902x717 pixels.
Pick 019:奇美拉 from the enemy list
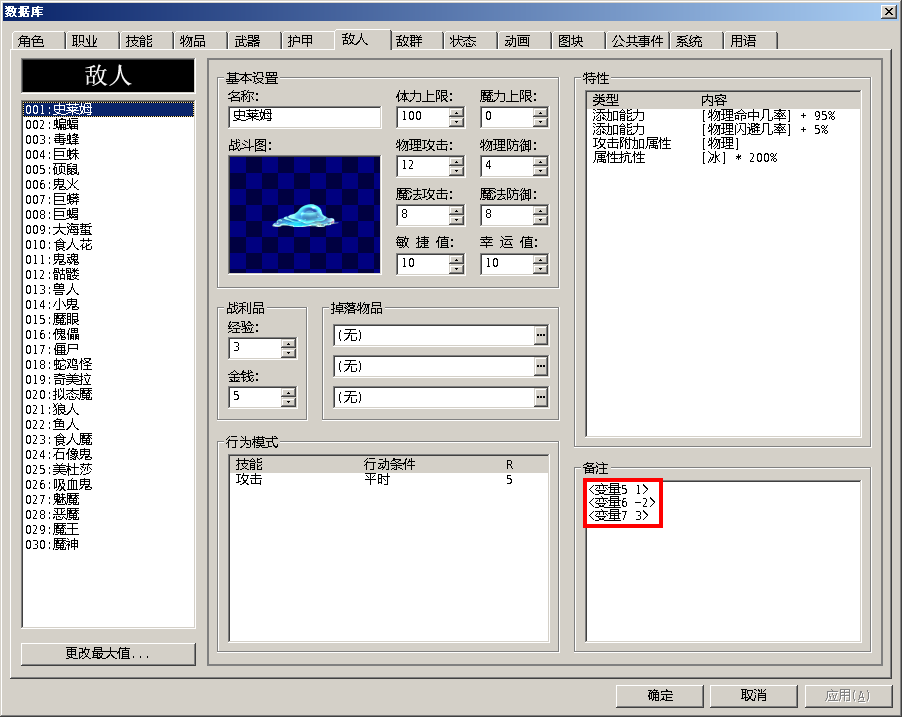coord(108,379)
